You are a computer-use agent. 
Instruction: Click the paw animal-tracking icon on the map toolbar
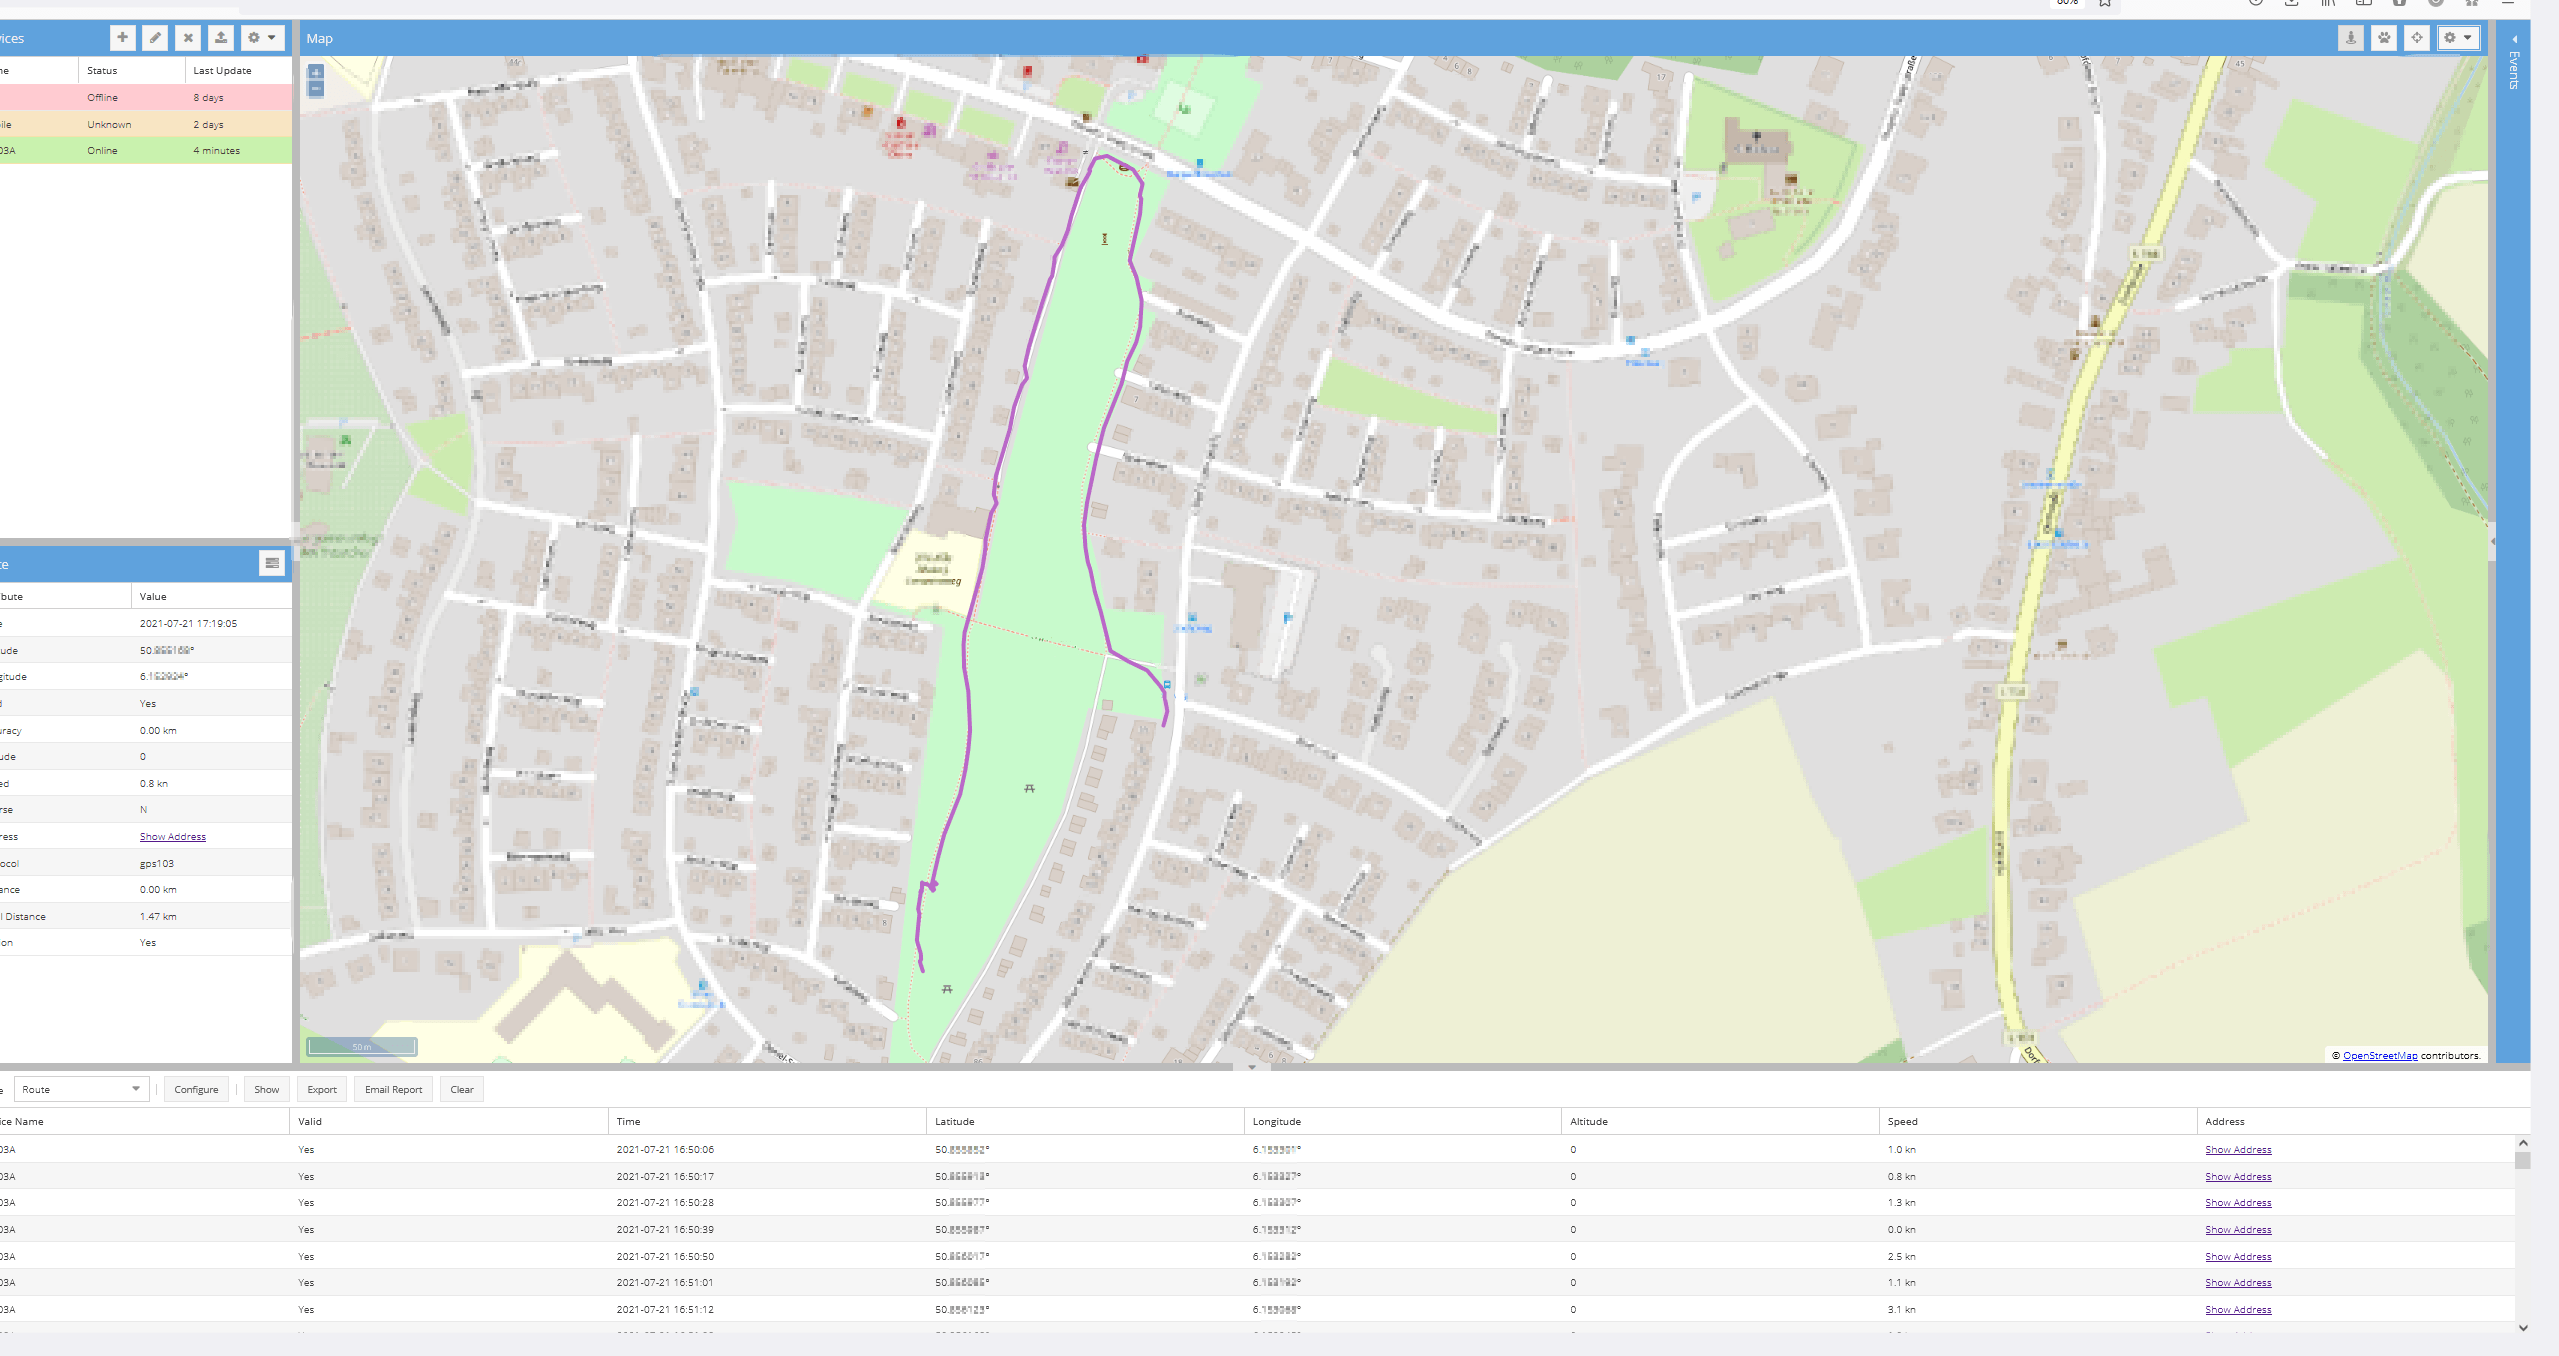point(2384,38)
